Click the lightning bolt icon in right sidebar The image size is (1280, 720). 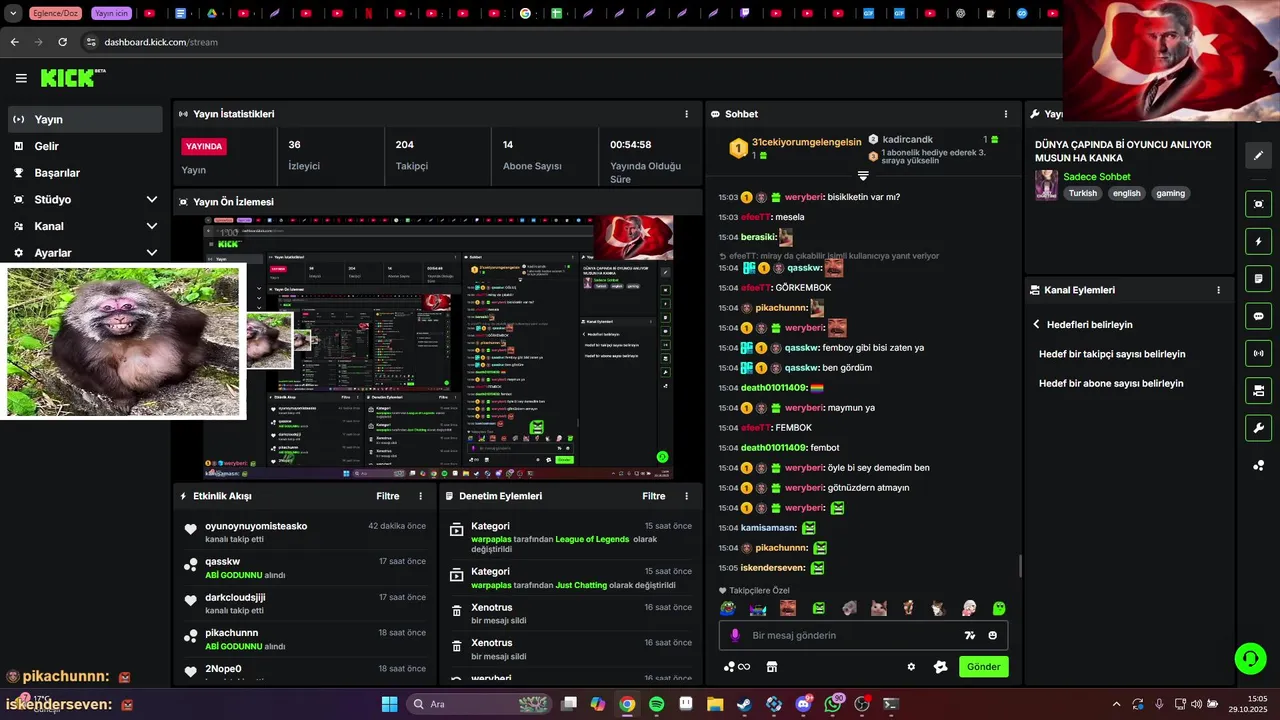(1258, 241)
